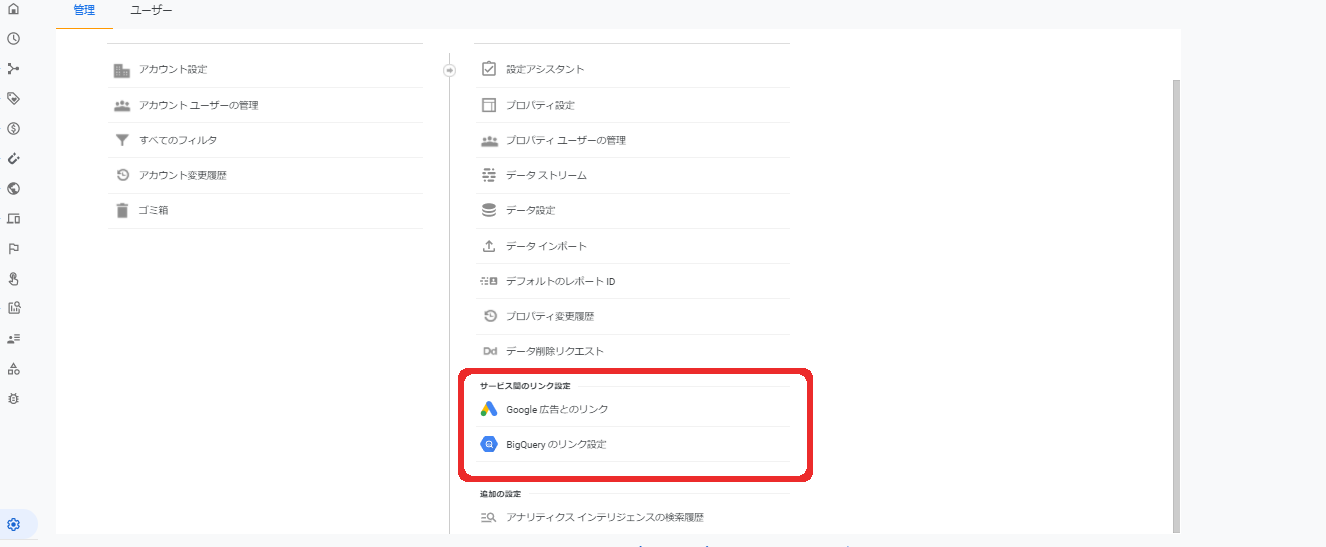1326x547 pixels.
Task: Select the 管理 tab
Action: coord(84,10)
